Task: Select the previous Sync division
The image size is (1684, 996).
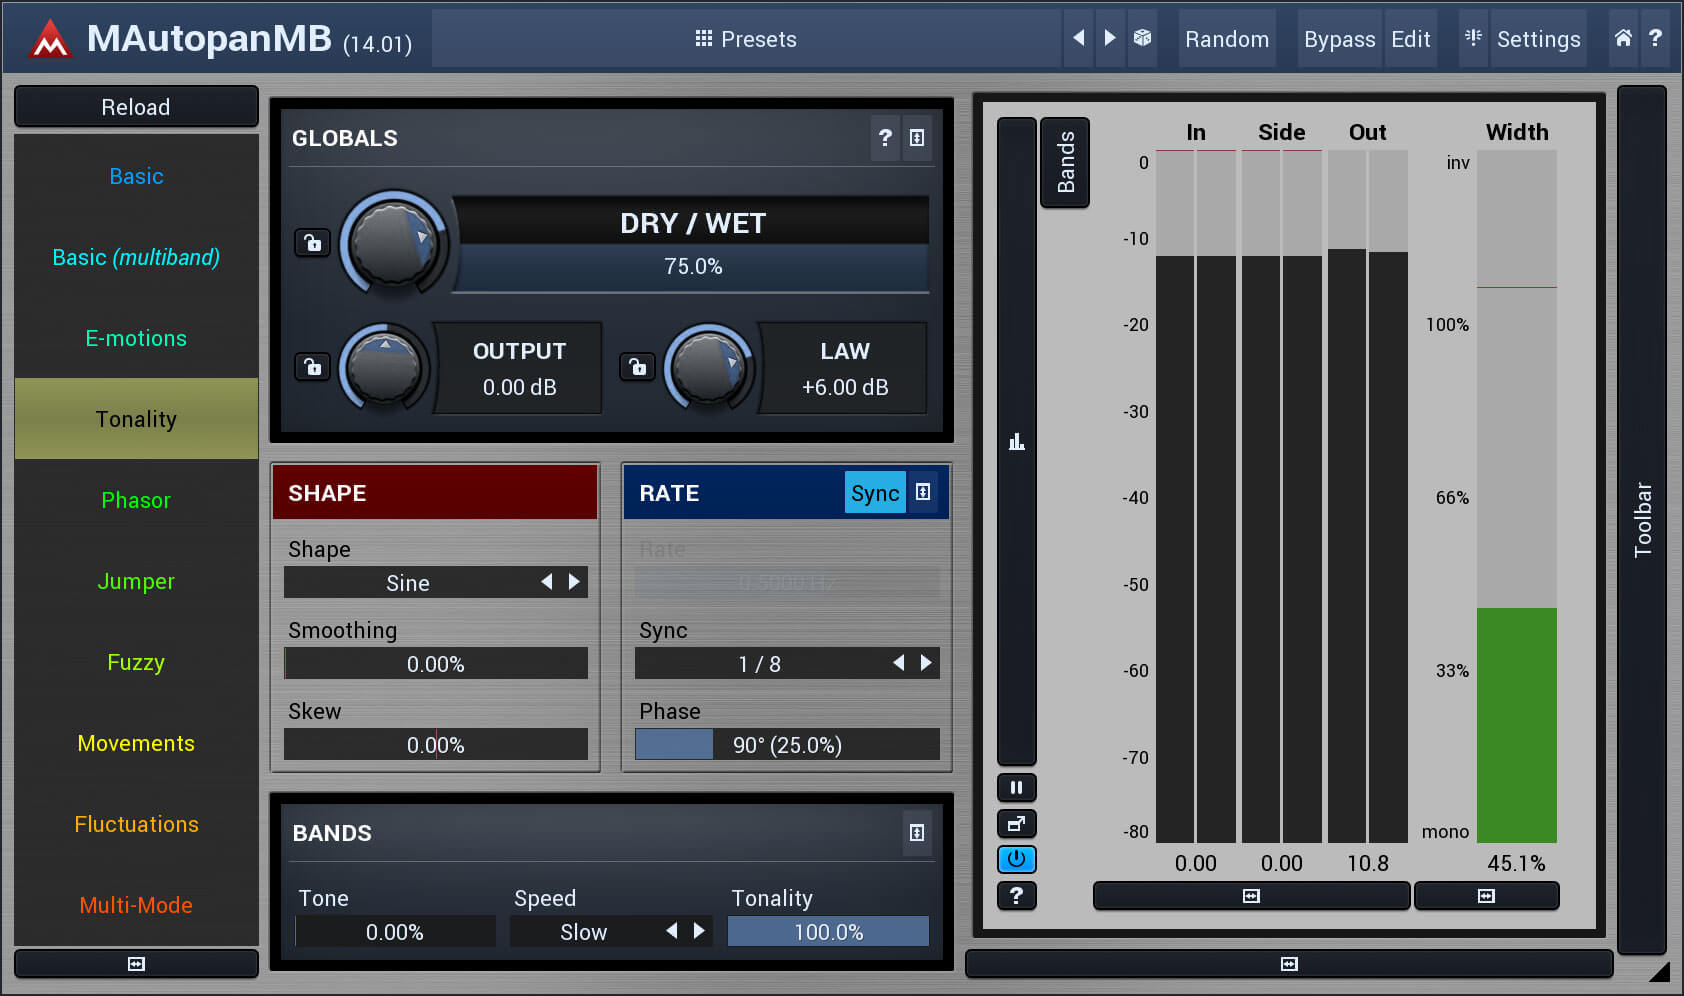Action: (x=899, y=663)
